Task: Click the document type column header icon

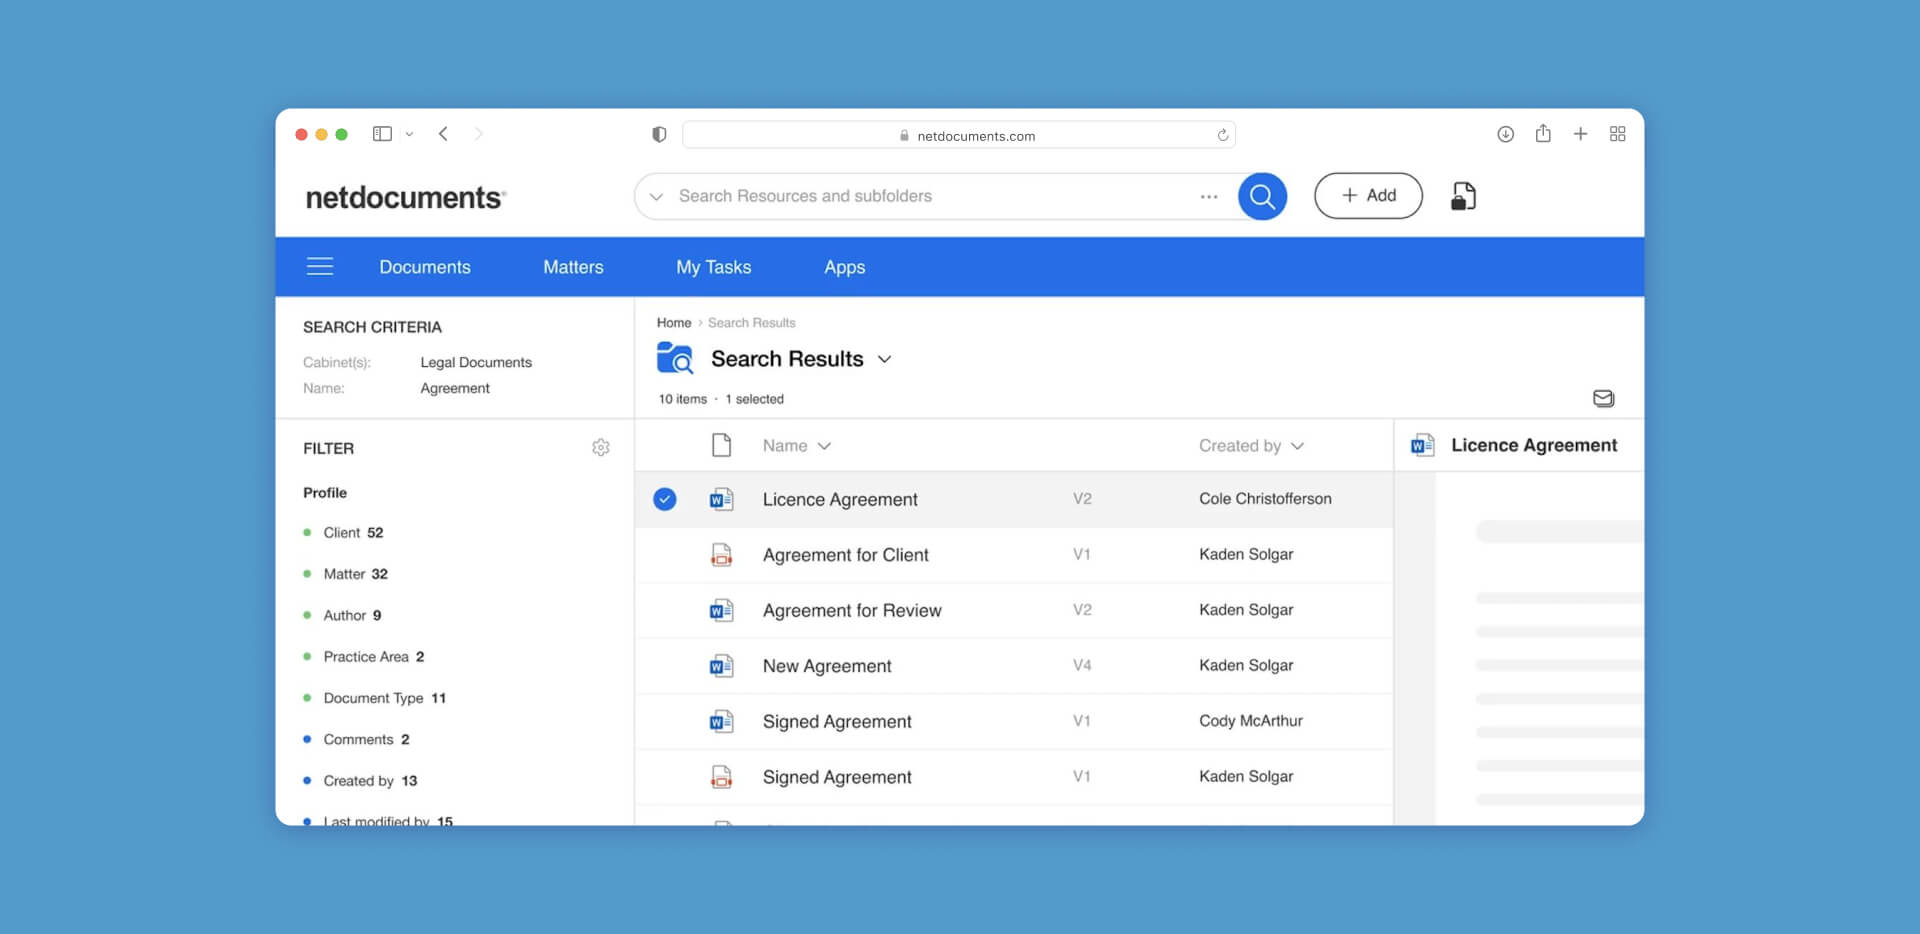Action: pyautogui.click(x=721, y=445)
